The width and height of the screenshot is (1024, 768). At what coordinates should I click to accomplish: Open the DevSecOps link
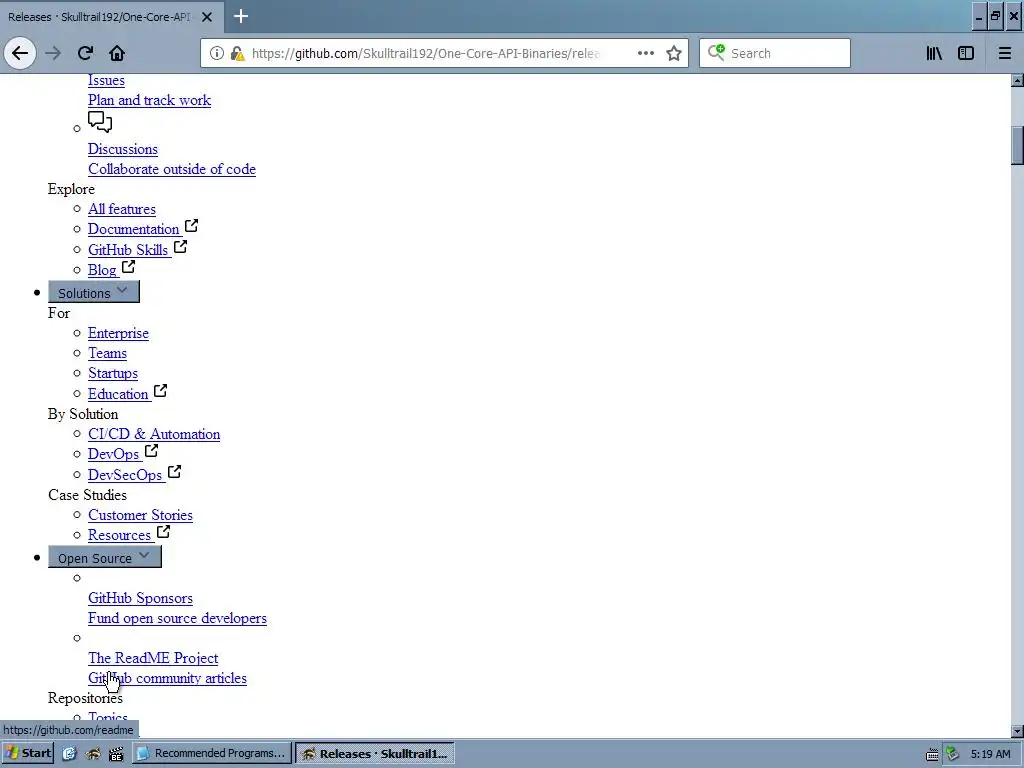pyautogui.click(x=125, y=475)
